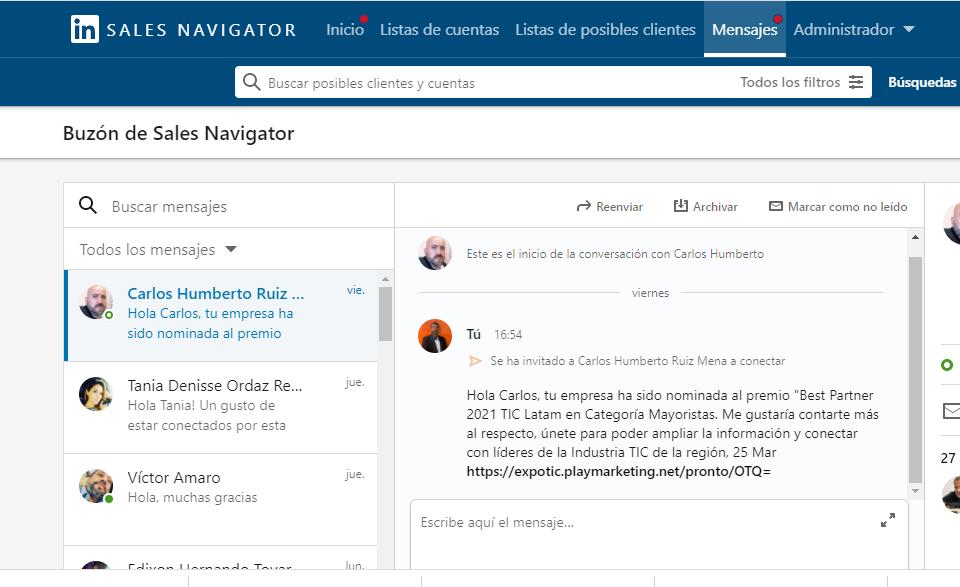
Task: Open the expotic.playmarketing.net link
Action: tap(618, 471)
